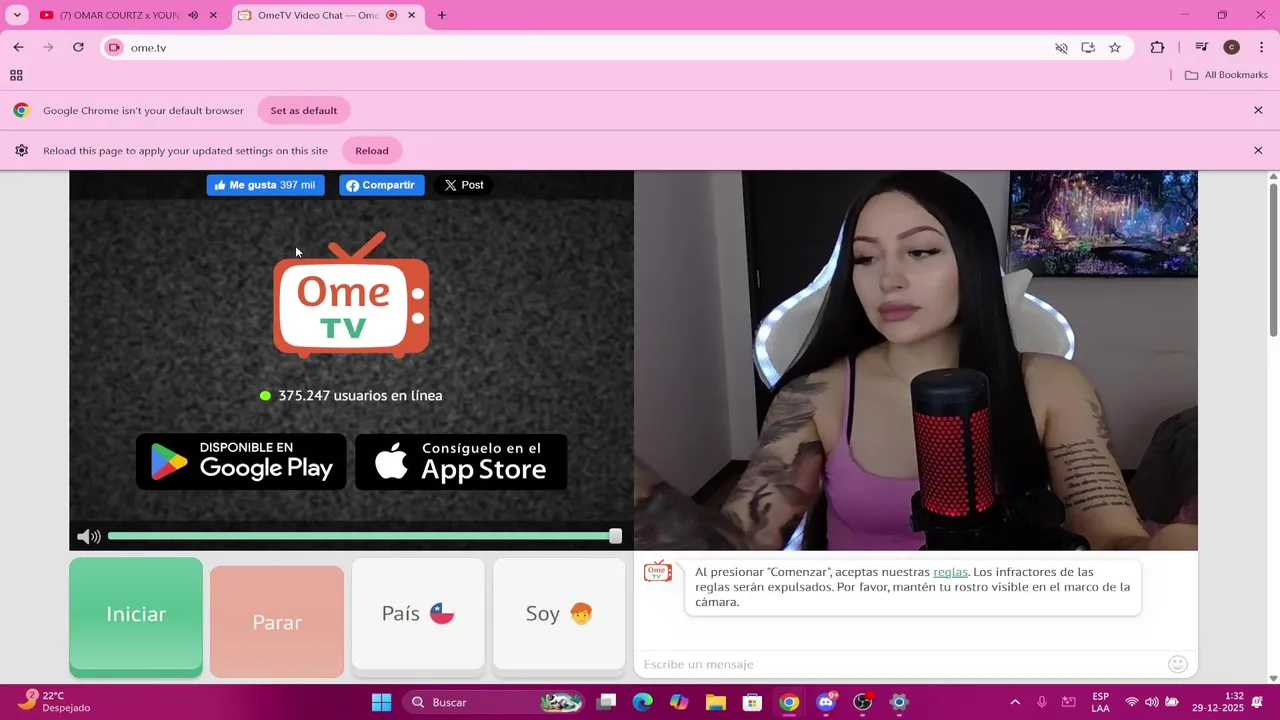
Task: Click the page vertical scrollbar
Action: click(1273, 260)
